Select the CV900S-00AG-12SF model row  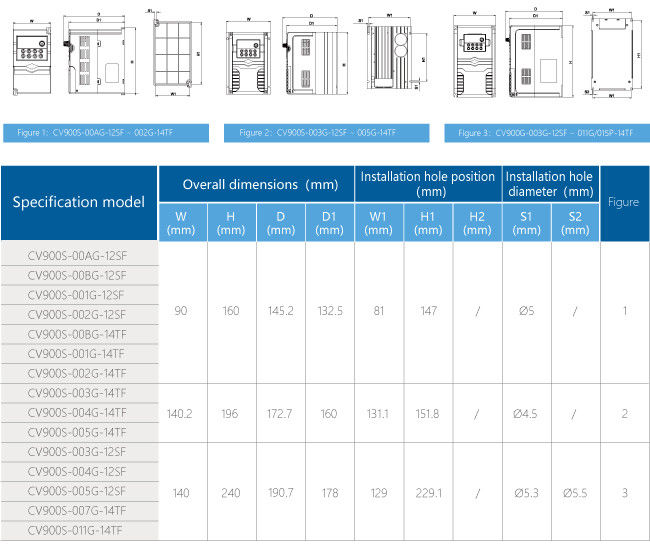point(78,255)
